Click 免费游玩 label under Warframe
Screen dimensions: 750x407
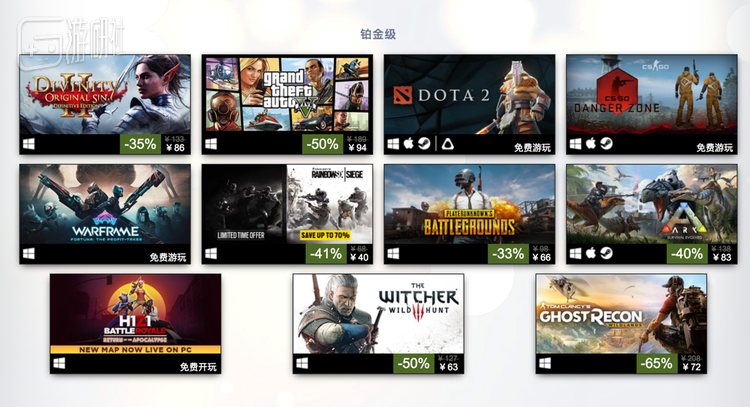click(167, 257)
